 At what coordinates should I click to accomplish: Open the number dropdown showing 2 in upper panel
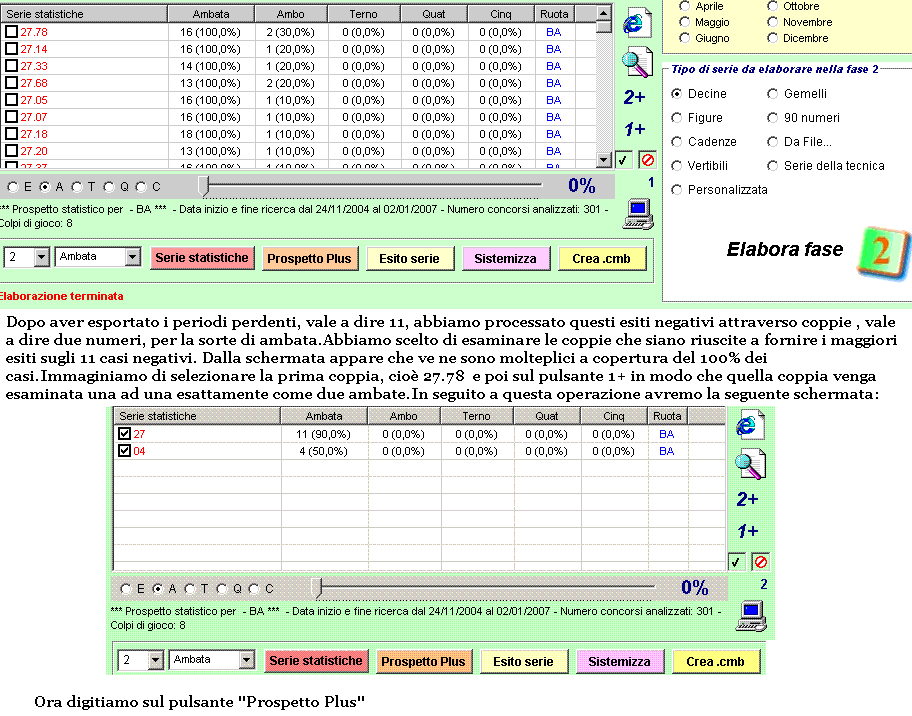(x=41, y=257)
